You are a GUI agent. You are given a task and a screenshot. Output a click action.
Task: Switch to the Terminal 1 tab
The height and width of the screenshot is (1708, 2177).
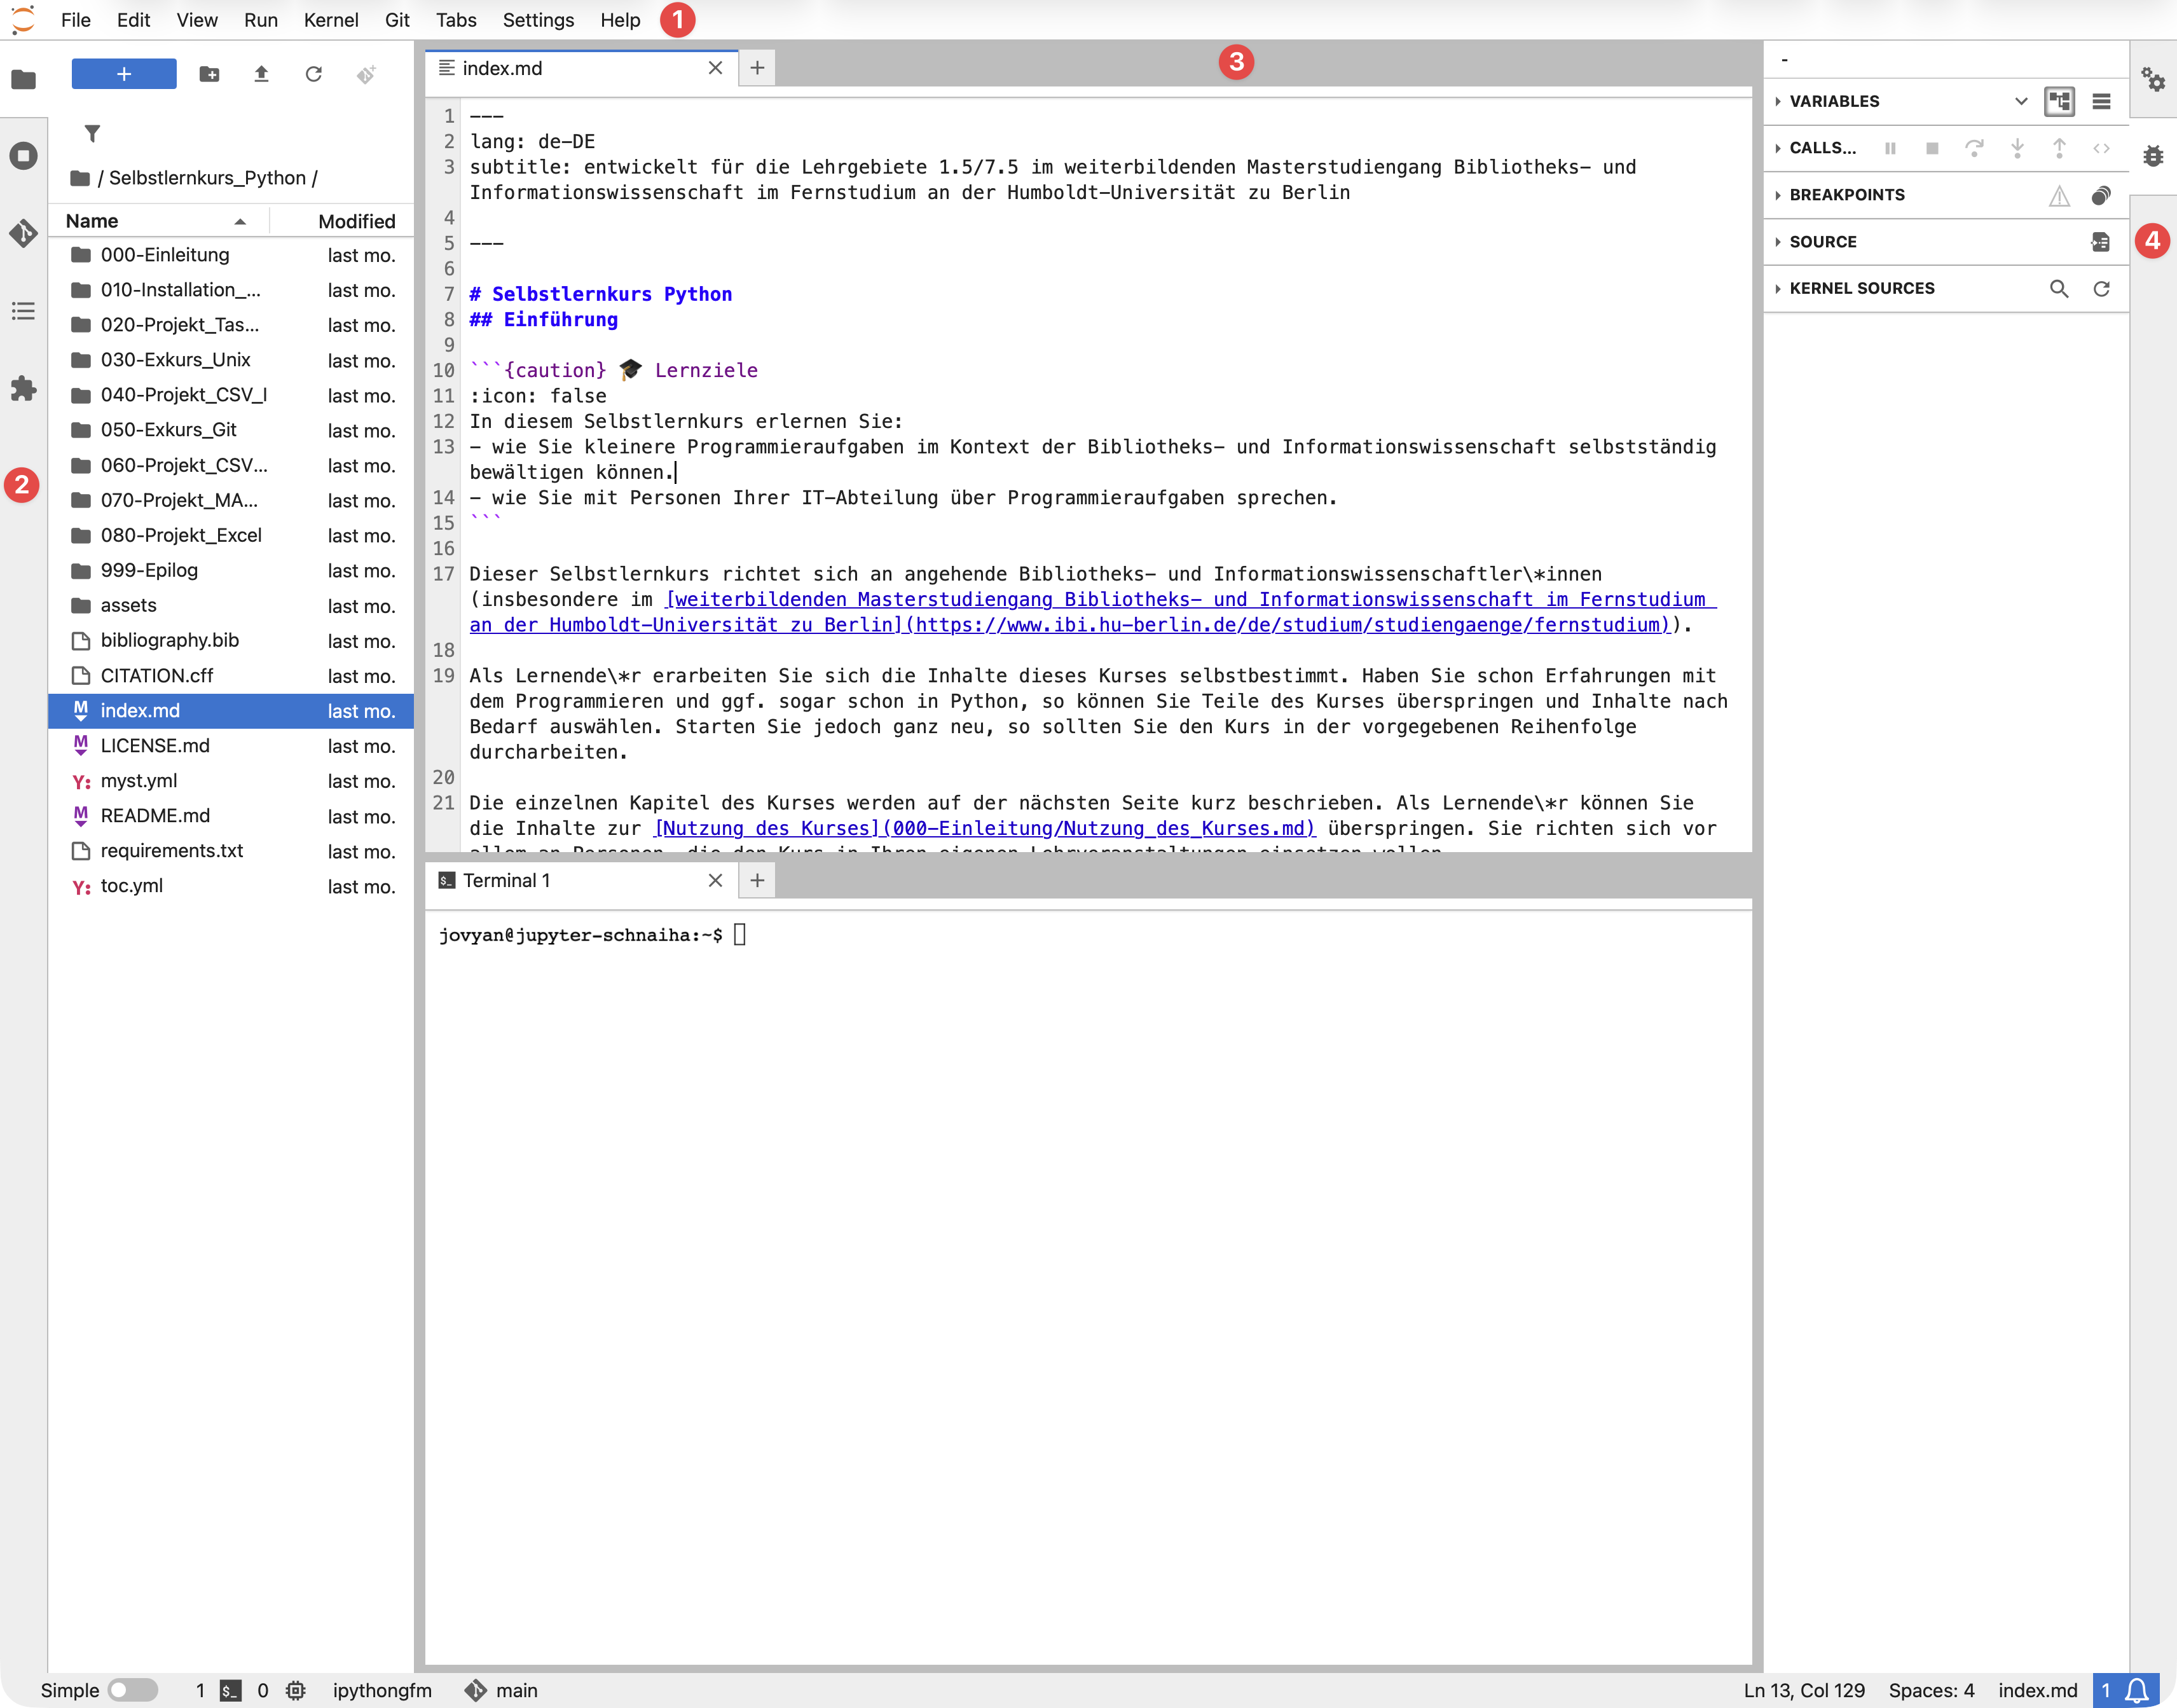(507, 880)
